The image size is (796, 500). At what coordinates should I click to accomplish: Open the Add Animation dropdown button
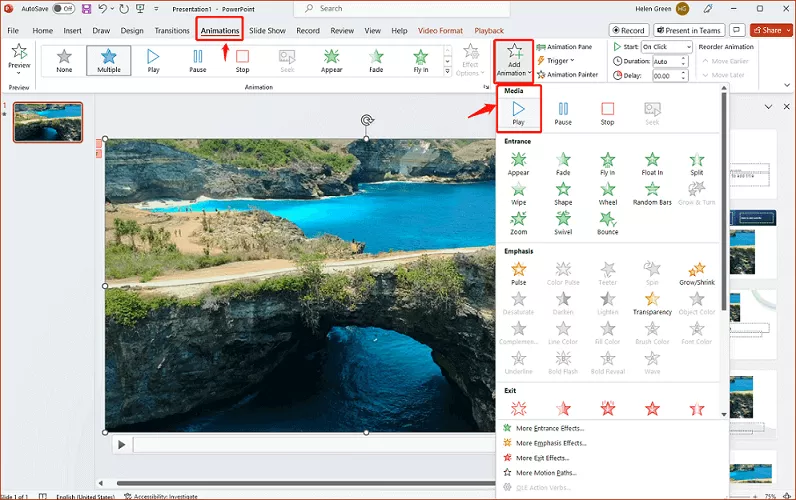click(x=514, y=61)
